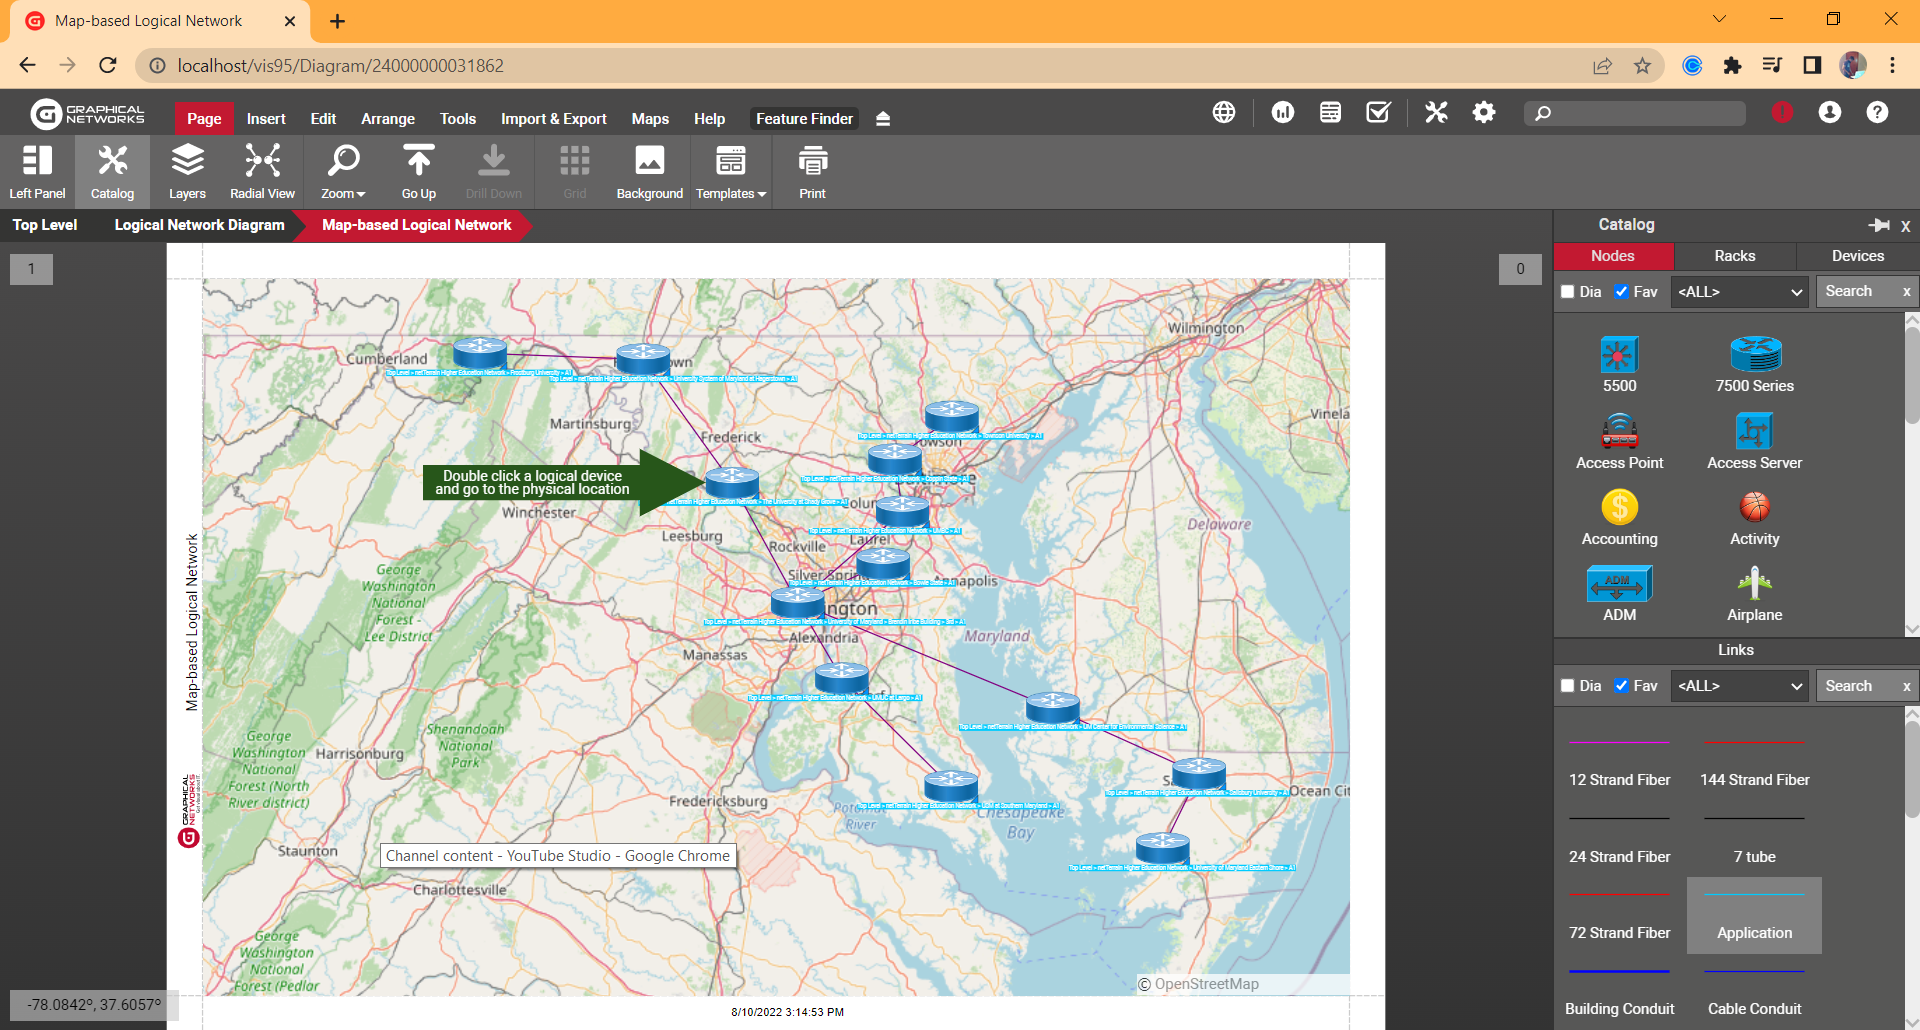Switch to the Racks tab
The image size is (1920, 1030).
click(1734, 256)
